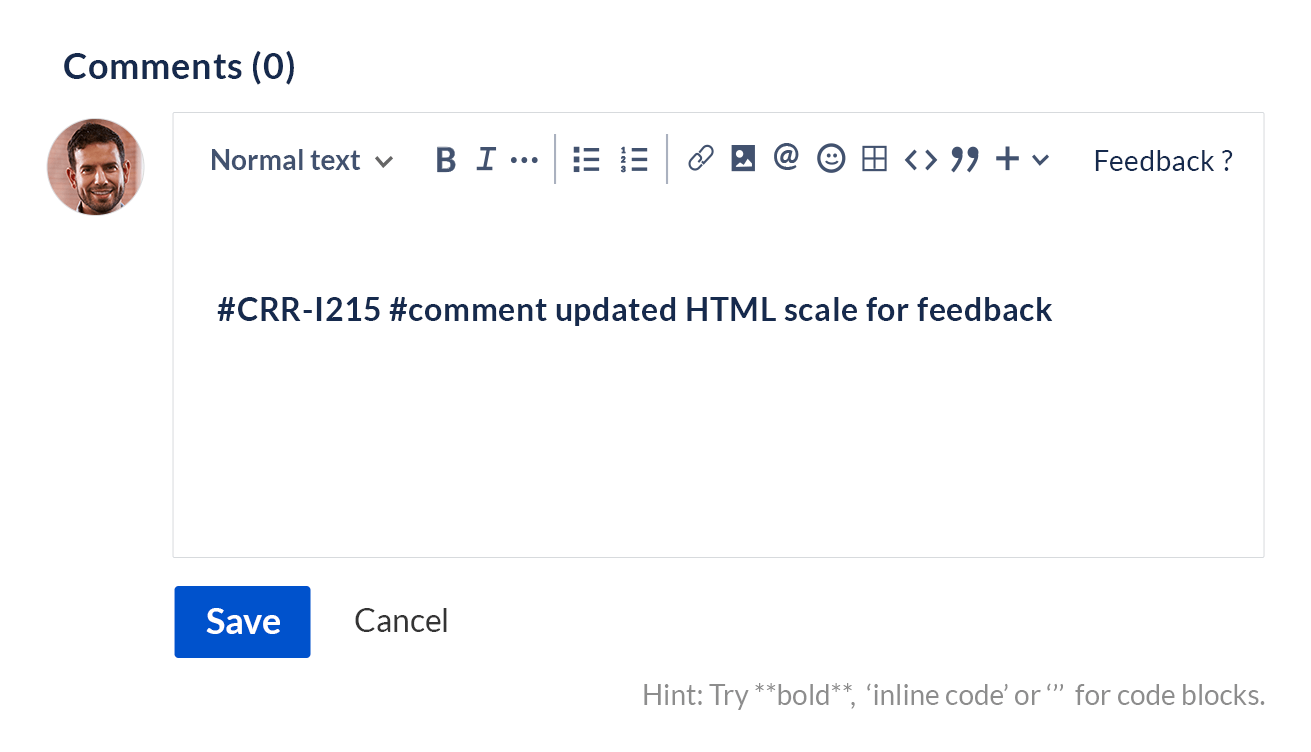Viewport: 1311px width, 752px height.
Task: Cancel the comment
Action: tap(401, 621)
